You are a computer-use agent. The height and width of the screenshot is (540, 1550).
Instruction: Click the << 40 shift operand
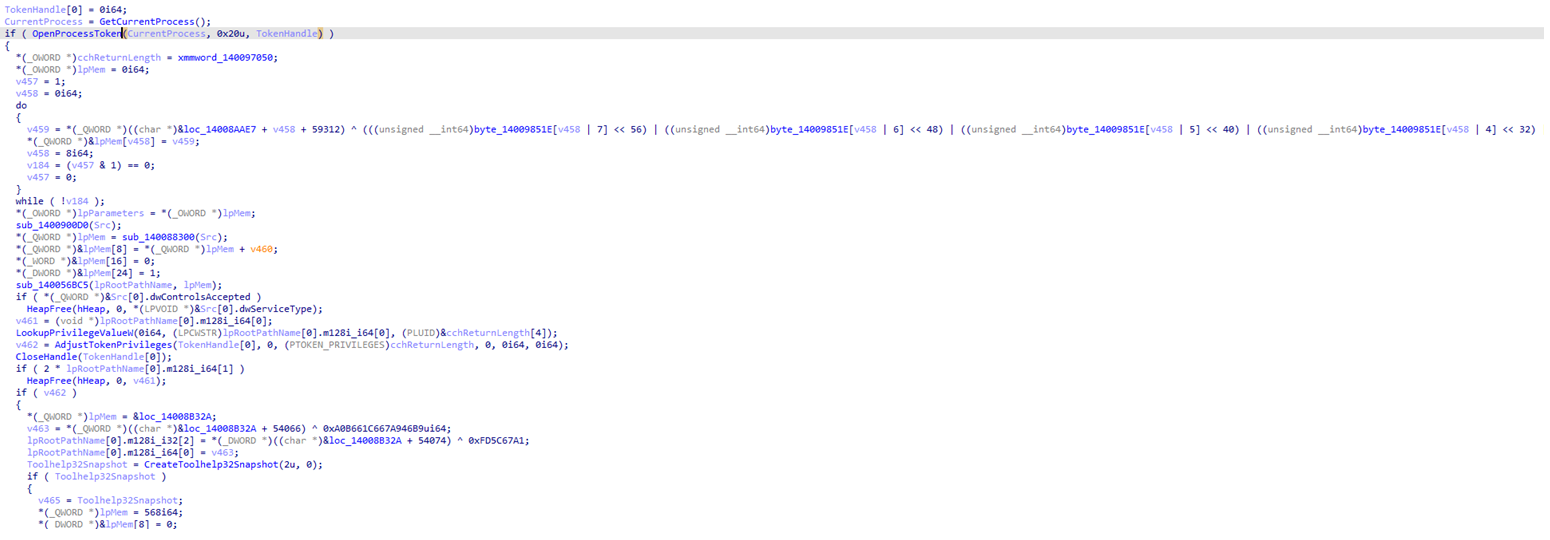click(1222, 129)
